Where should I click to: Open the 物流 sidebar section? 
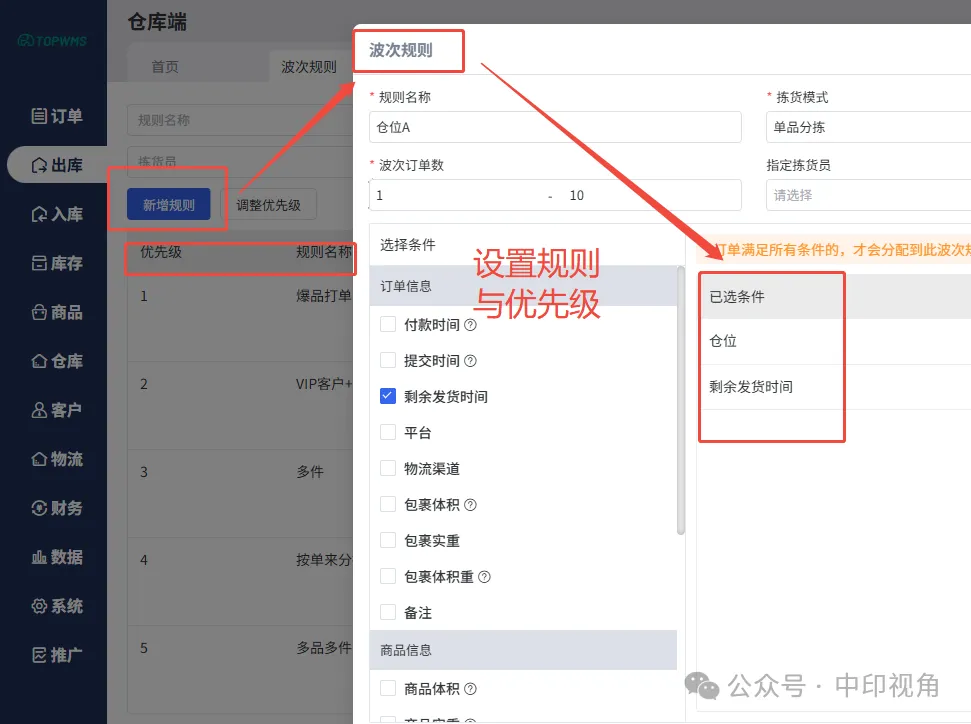[56, 459]
